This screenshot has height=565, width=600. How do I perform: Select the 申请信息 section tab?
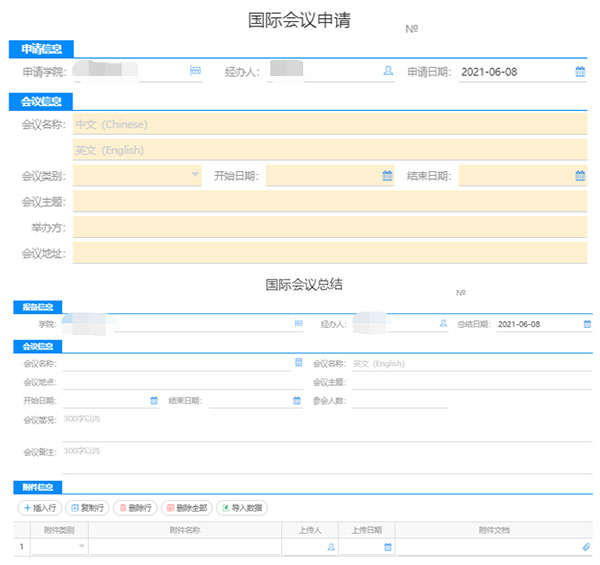pos(41,49)
